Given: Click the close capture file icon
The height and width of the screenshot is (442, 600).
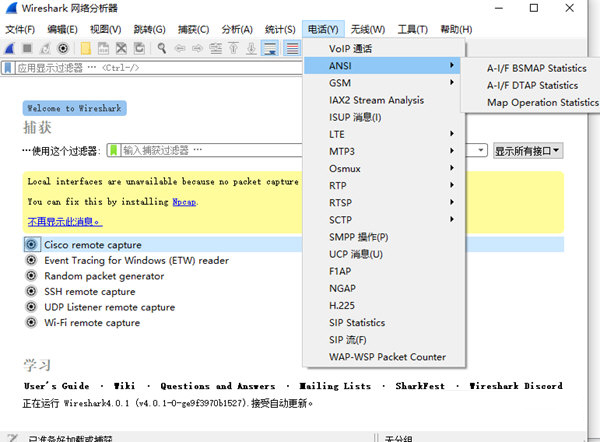Looking at the screenshot, I should coord(121,48).
